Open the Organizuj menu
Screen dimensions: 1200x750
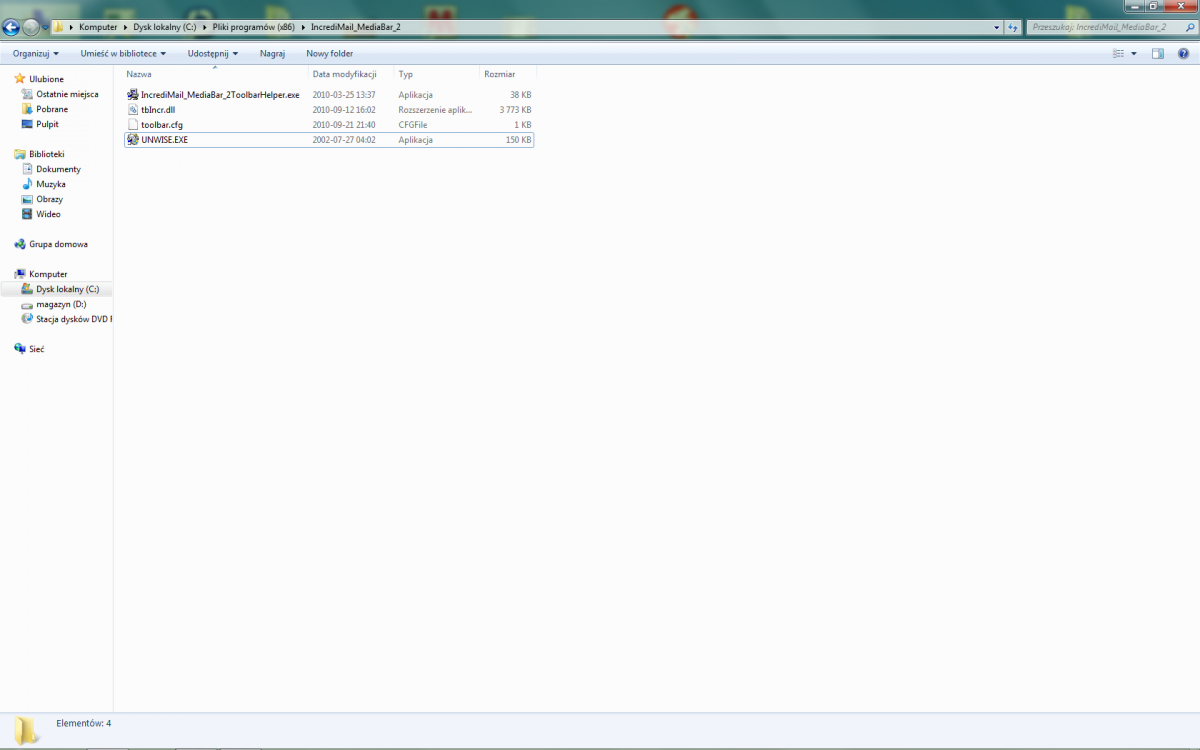(x=35, y=53)
